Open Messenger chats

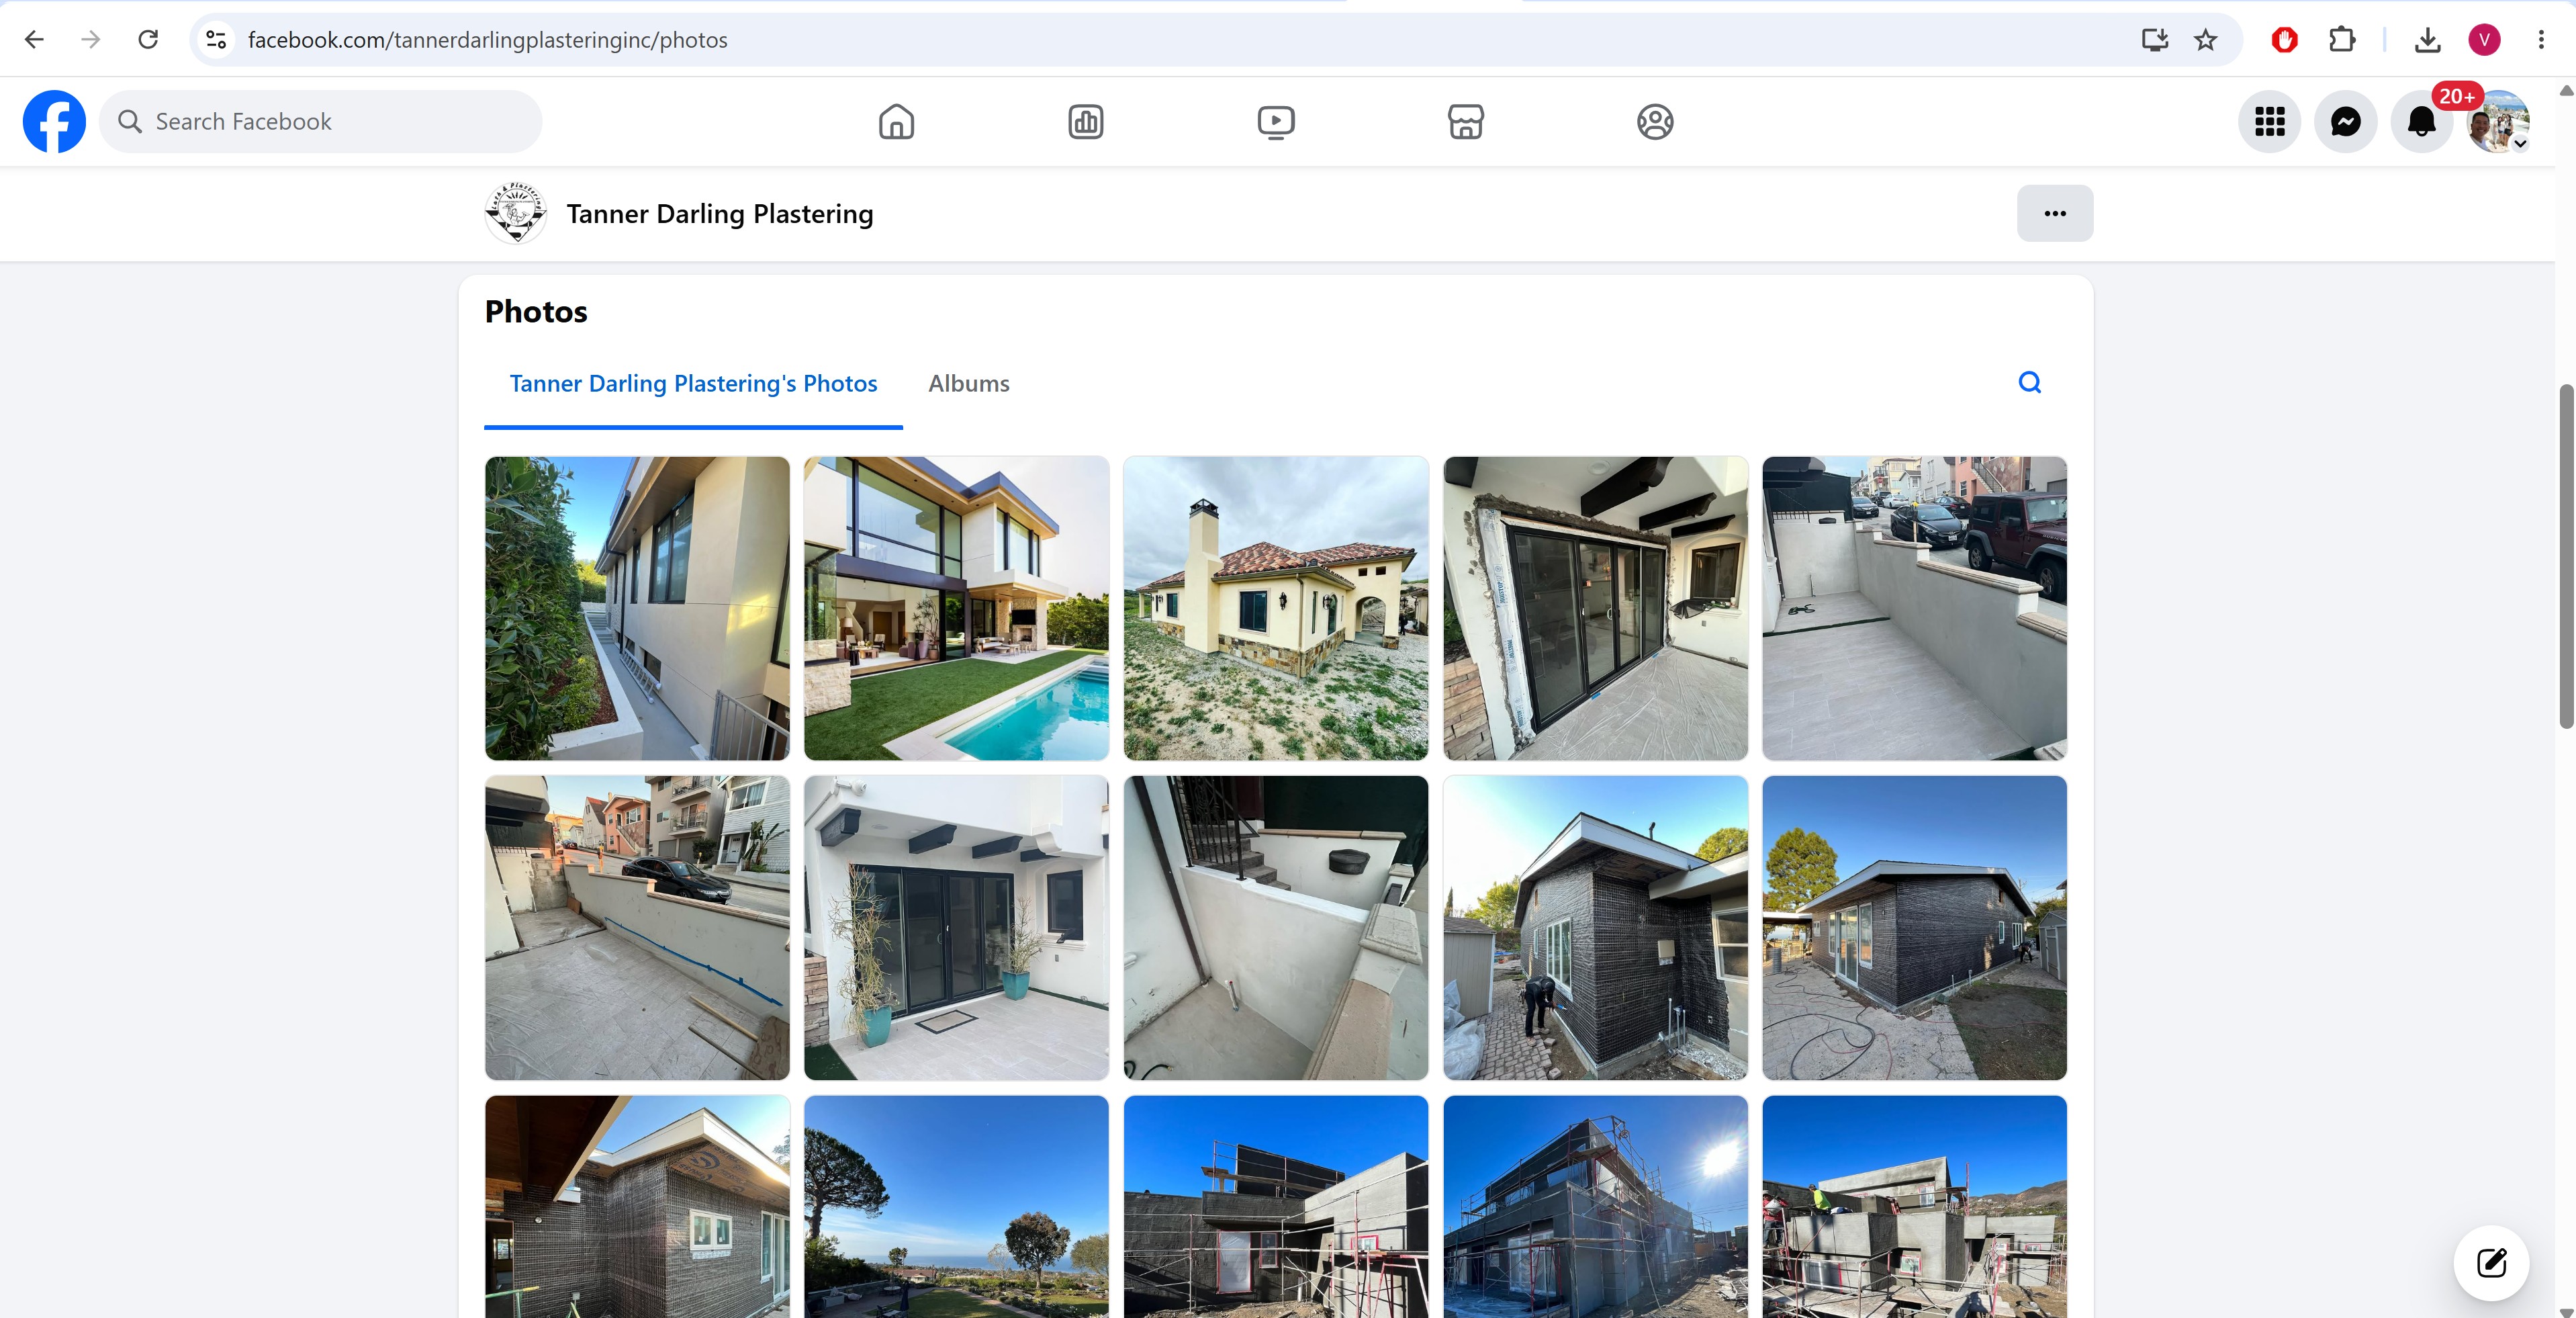pyautogui.click(x=2346, y=122)
